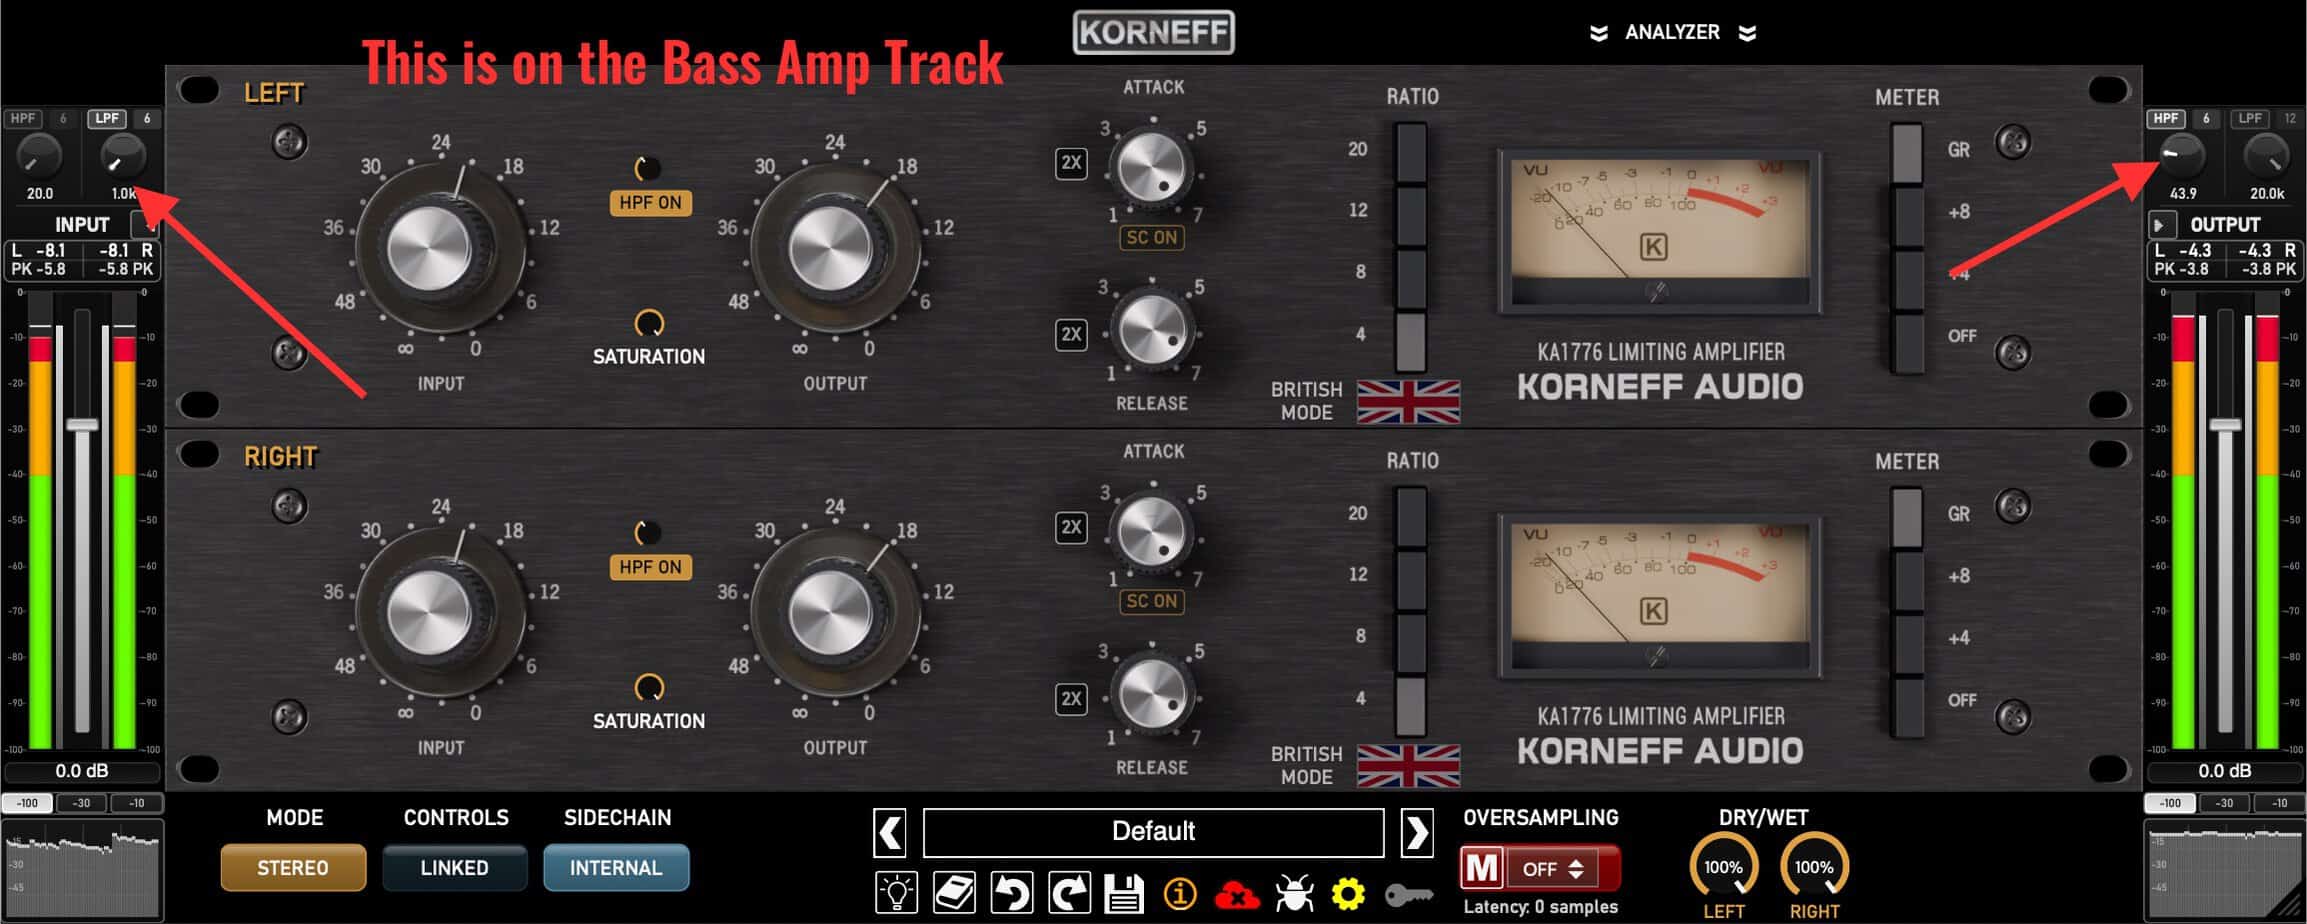Click the British flag on RIGHT channel
Screen dimensions: 2307x924
[1408, 766]
